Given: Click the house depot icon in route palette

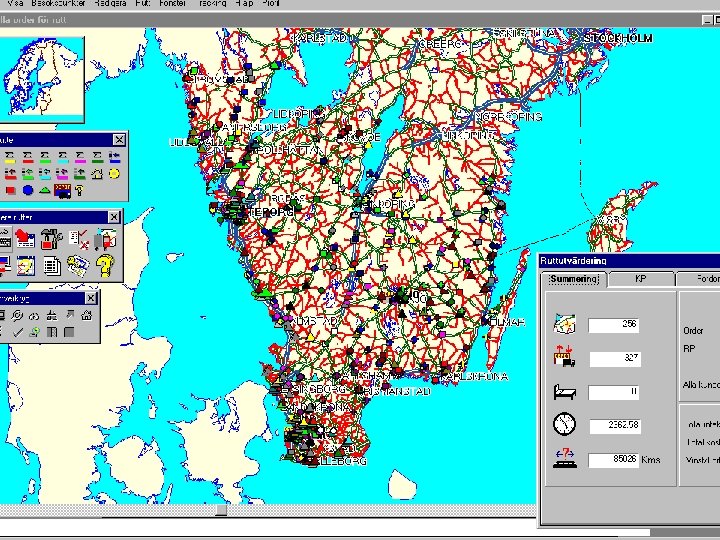Looking at the screenshot, I should coord(97,174).
